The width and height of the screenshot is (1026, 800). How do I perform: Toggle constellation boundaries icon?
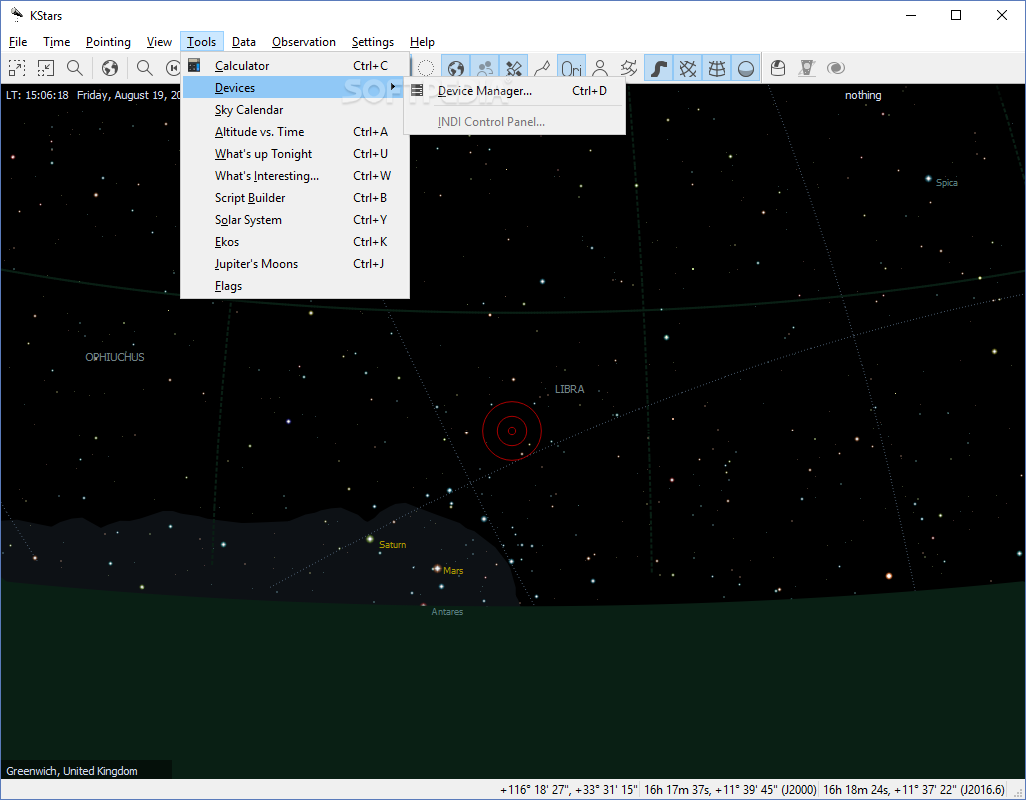click(x=629, y=68)
